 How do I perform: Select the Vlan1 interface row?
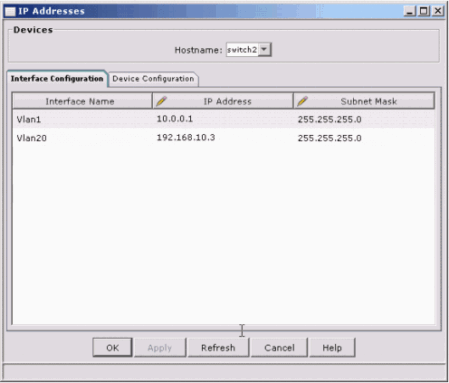click(224, 119)
